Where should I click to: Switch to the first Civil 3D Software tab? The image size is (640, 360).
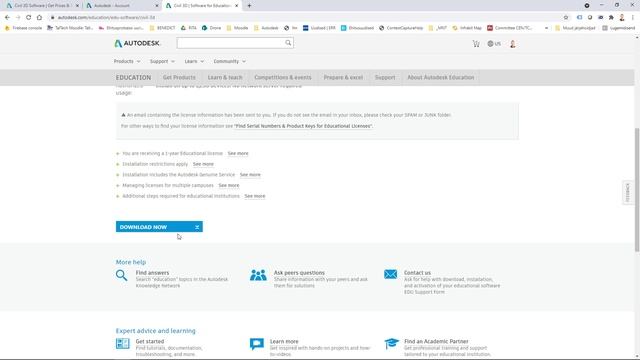pyautogui.click(x=42, y=6)
